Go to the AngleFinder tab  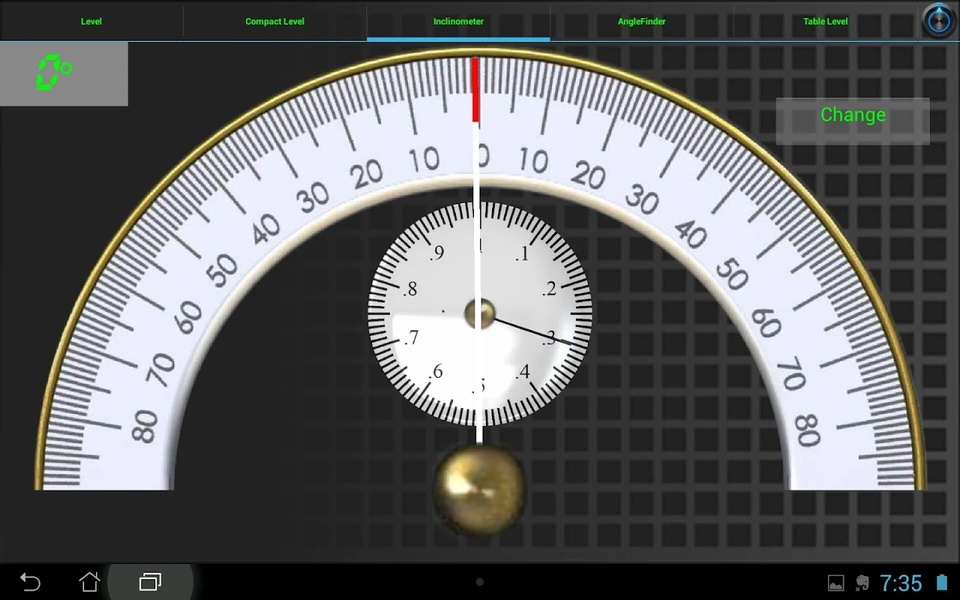(641, 21)
